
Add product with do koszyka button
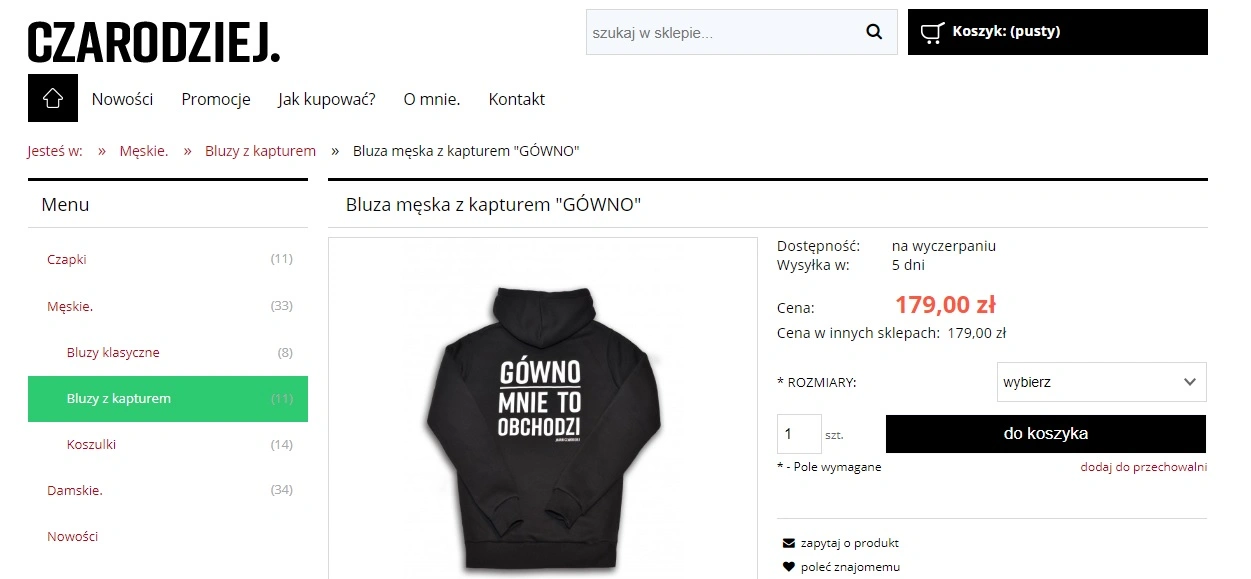(x=1046, y=434)
